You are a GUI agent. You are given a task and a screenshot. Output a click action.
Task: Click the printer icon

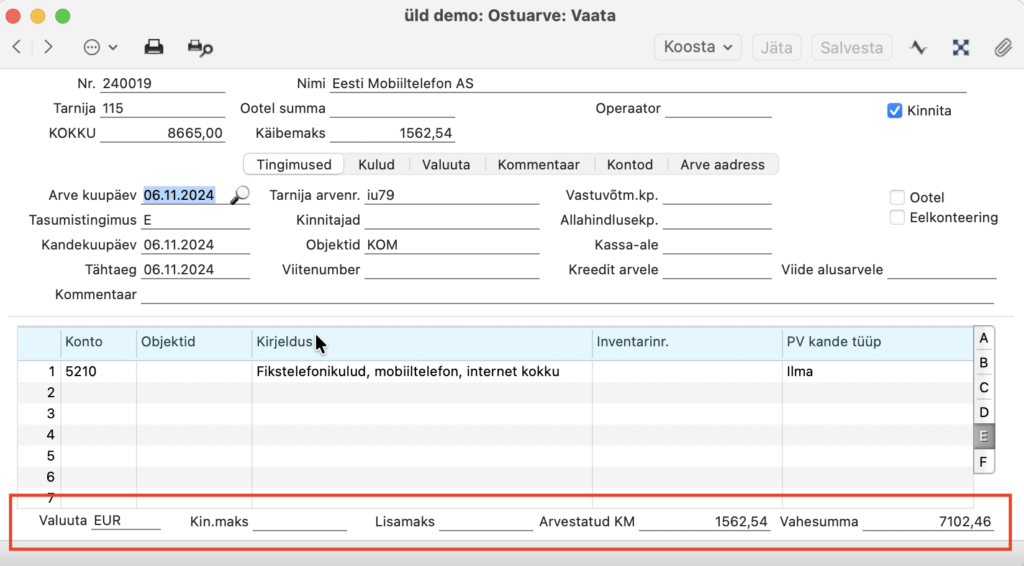tap(154, 47)
